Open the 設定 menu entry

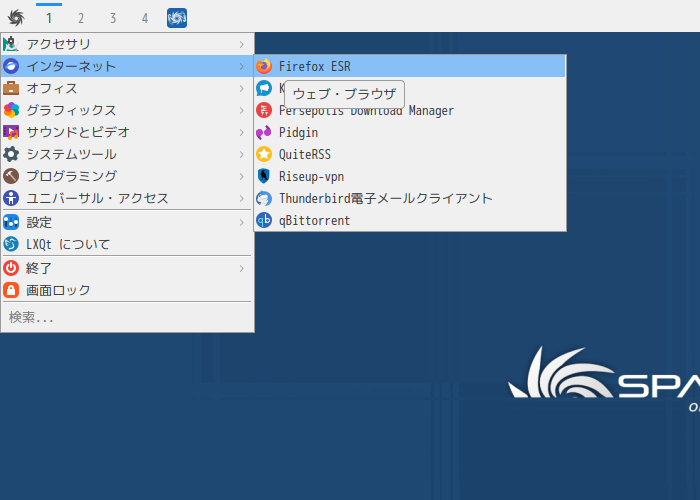tap(127, 222)
